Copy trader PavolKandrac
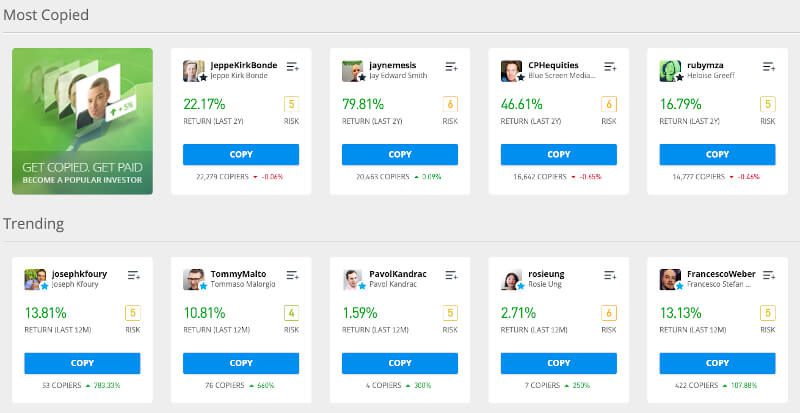 [x=399, y=363]
